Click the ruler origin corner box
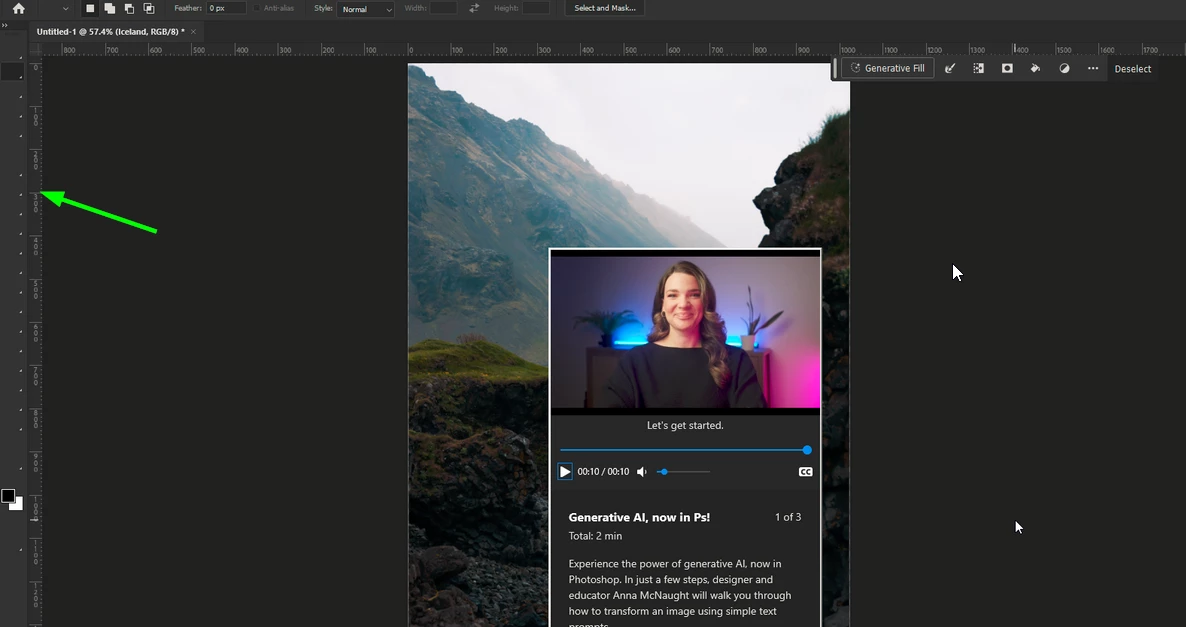The height and width of the screenshot is (627, 1186). click(x=35, y=50)
